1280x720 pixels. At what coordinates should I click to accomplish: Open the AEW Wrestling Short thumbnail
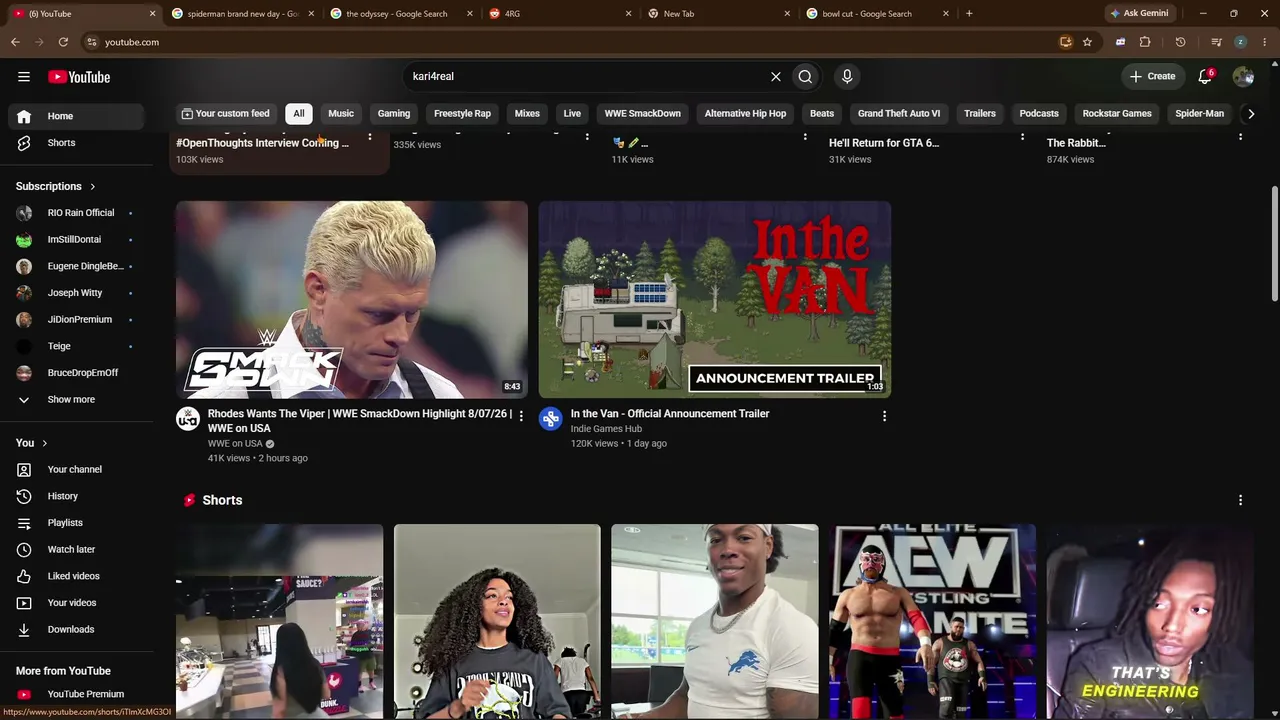933,622
